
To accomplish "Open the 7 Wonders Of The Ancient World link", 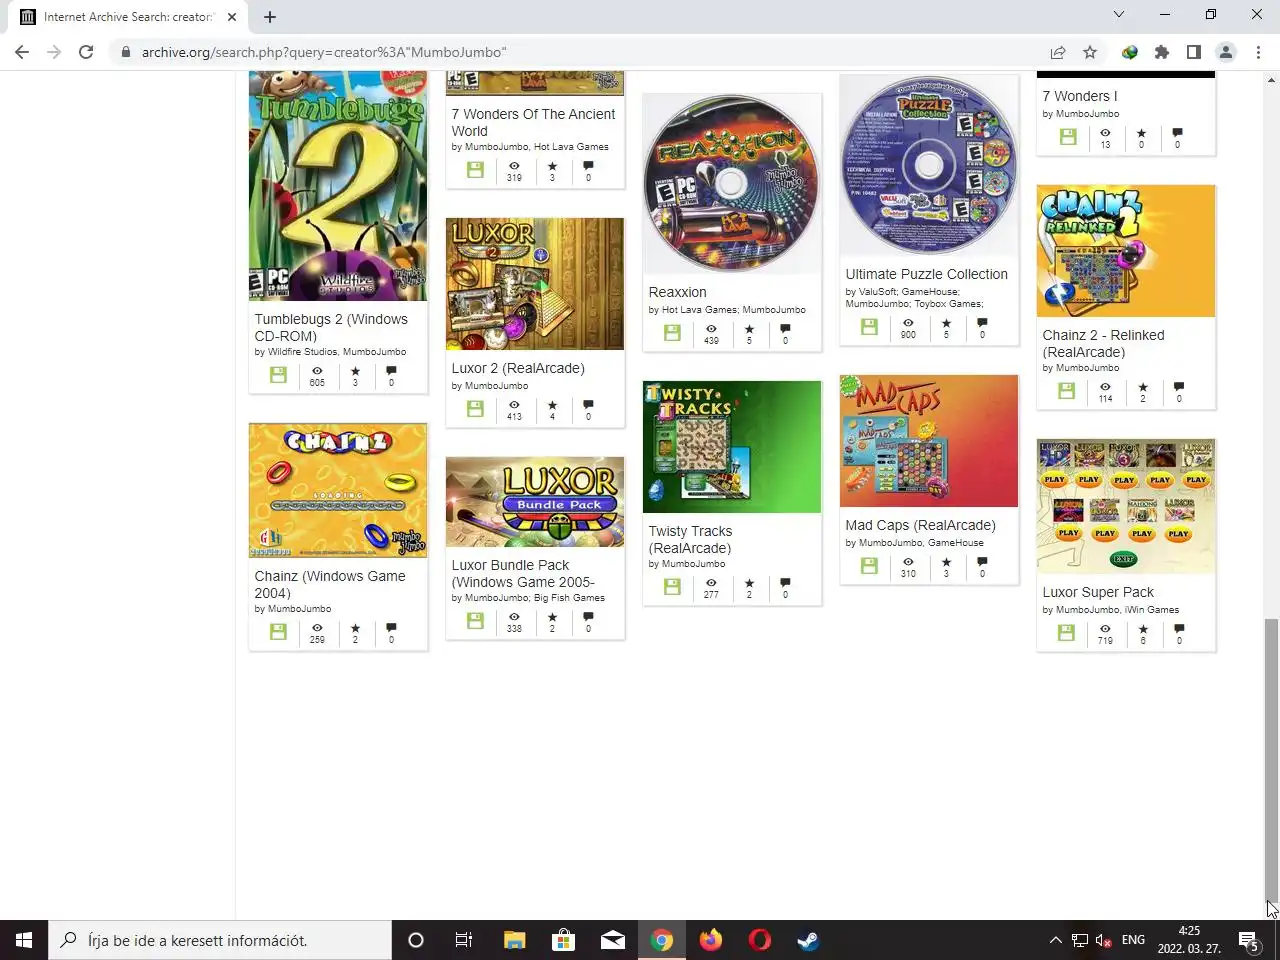I will pos(533,122).
